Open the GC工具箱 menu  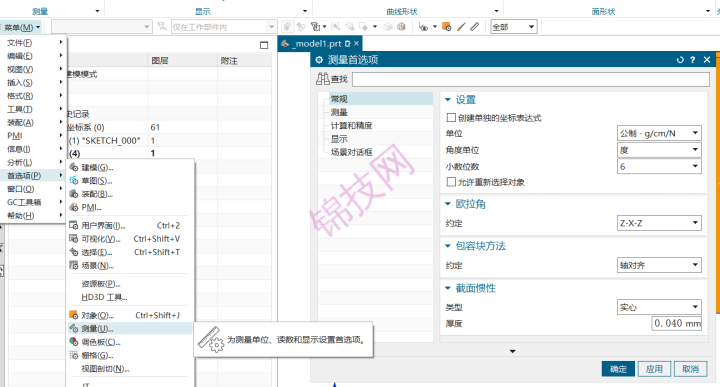(x=34, y=202)
